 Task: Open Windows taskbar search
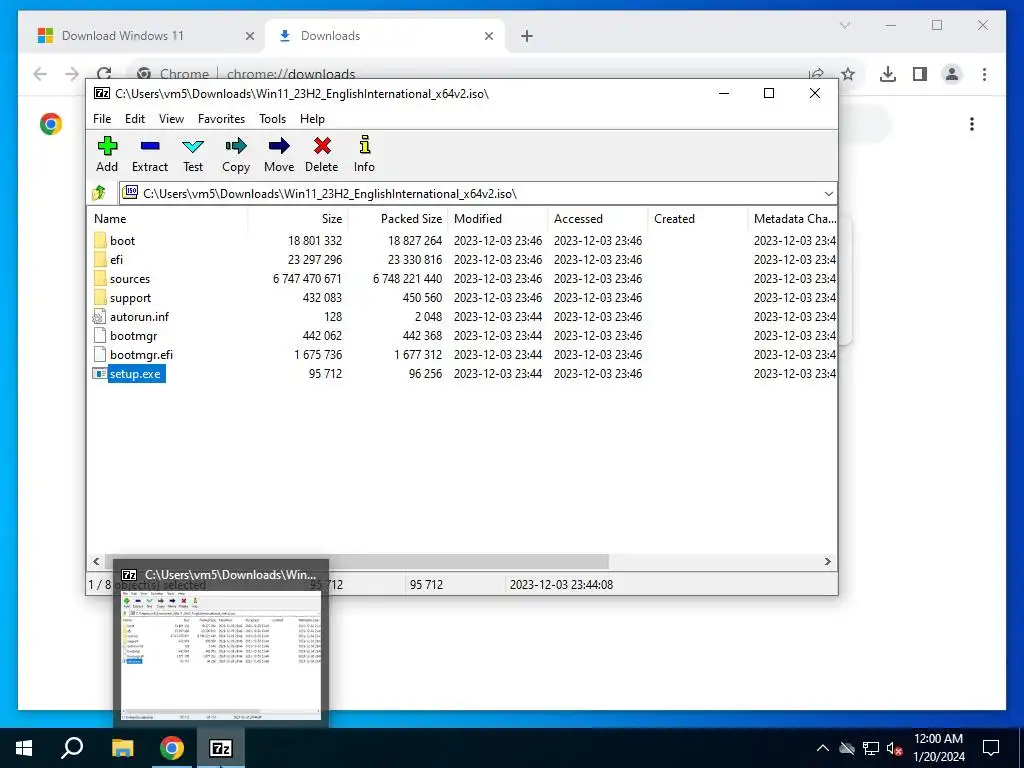pos(72,748)
